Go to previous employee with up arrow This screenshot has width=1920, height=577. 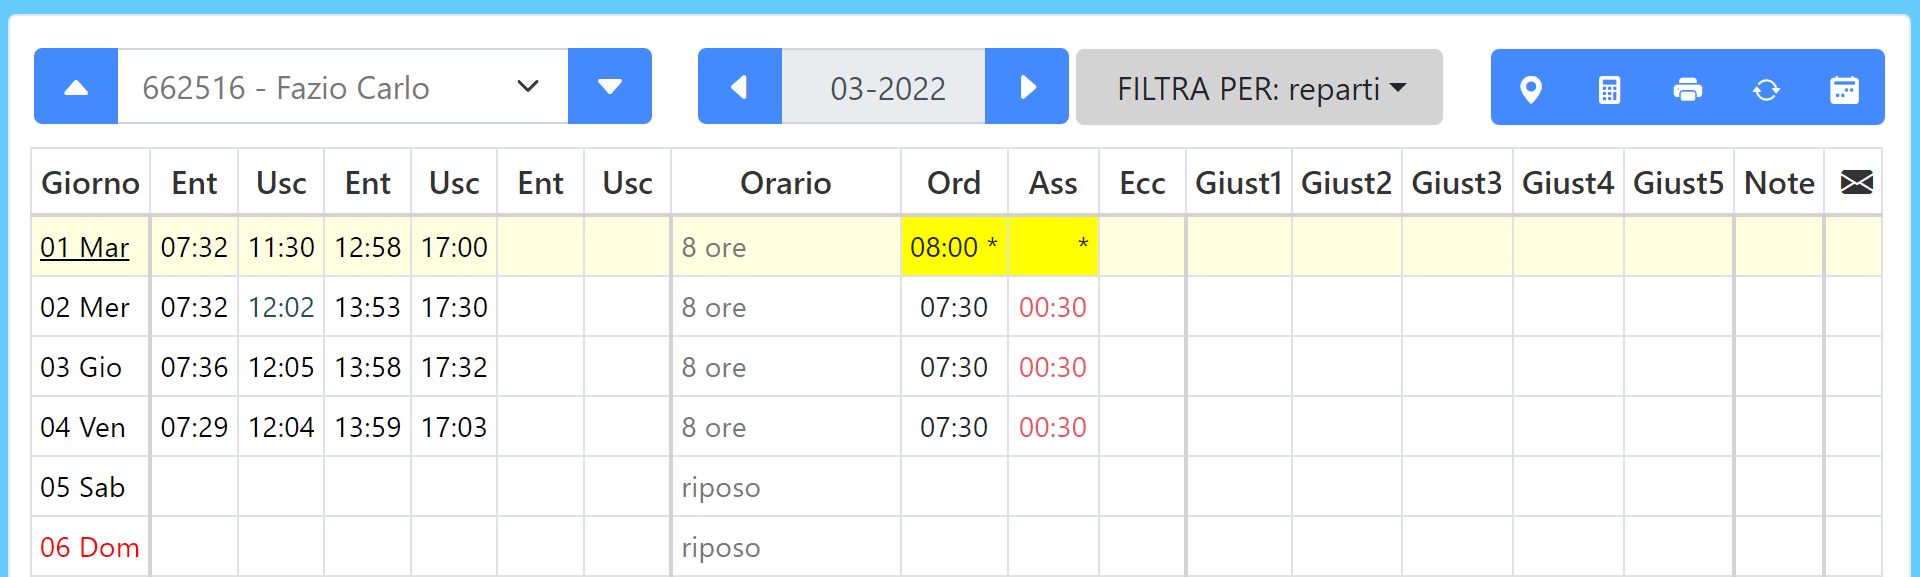76,87
